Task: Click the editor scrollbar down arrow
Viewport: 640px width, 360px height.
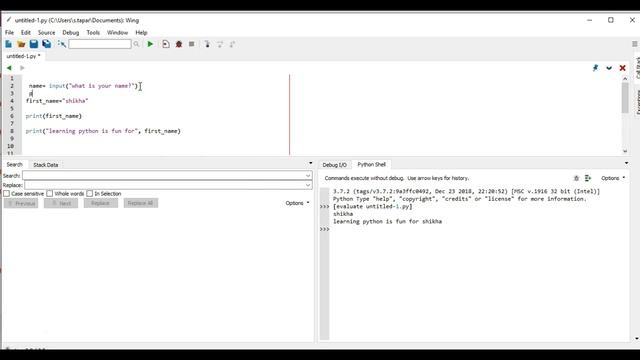Action: click(x=625, y=151)
